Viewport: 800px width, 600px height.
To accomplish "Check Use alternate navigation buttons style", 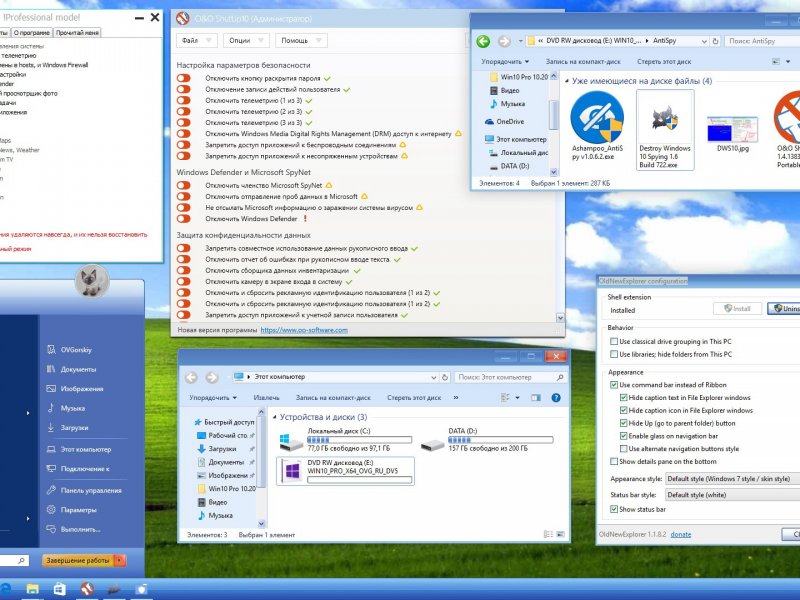I will tap(623, 448).
